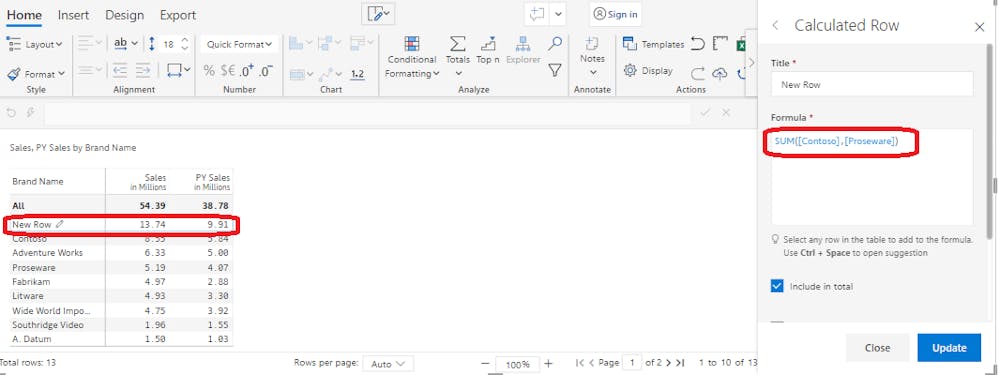
Task: Select the Proseware row
Action: coord(121,267)
